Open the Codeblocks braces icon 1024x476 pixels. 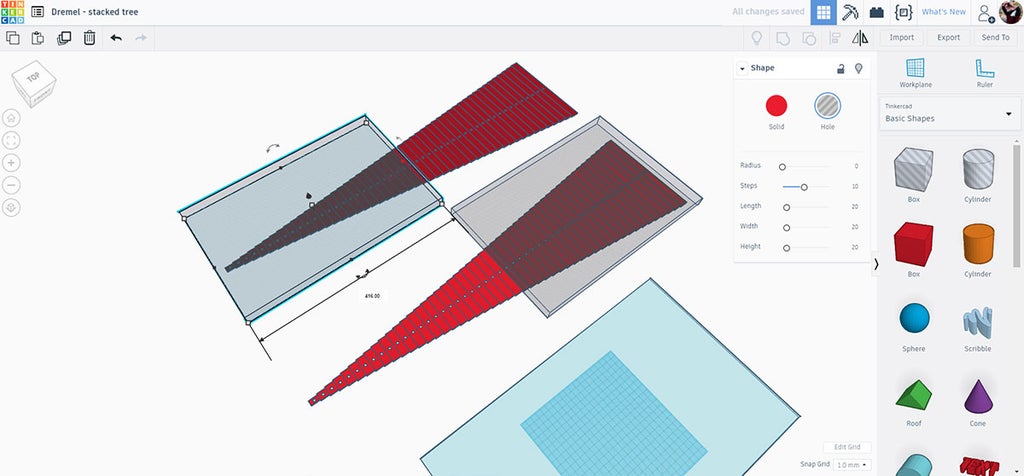click(903, 12)
